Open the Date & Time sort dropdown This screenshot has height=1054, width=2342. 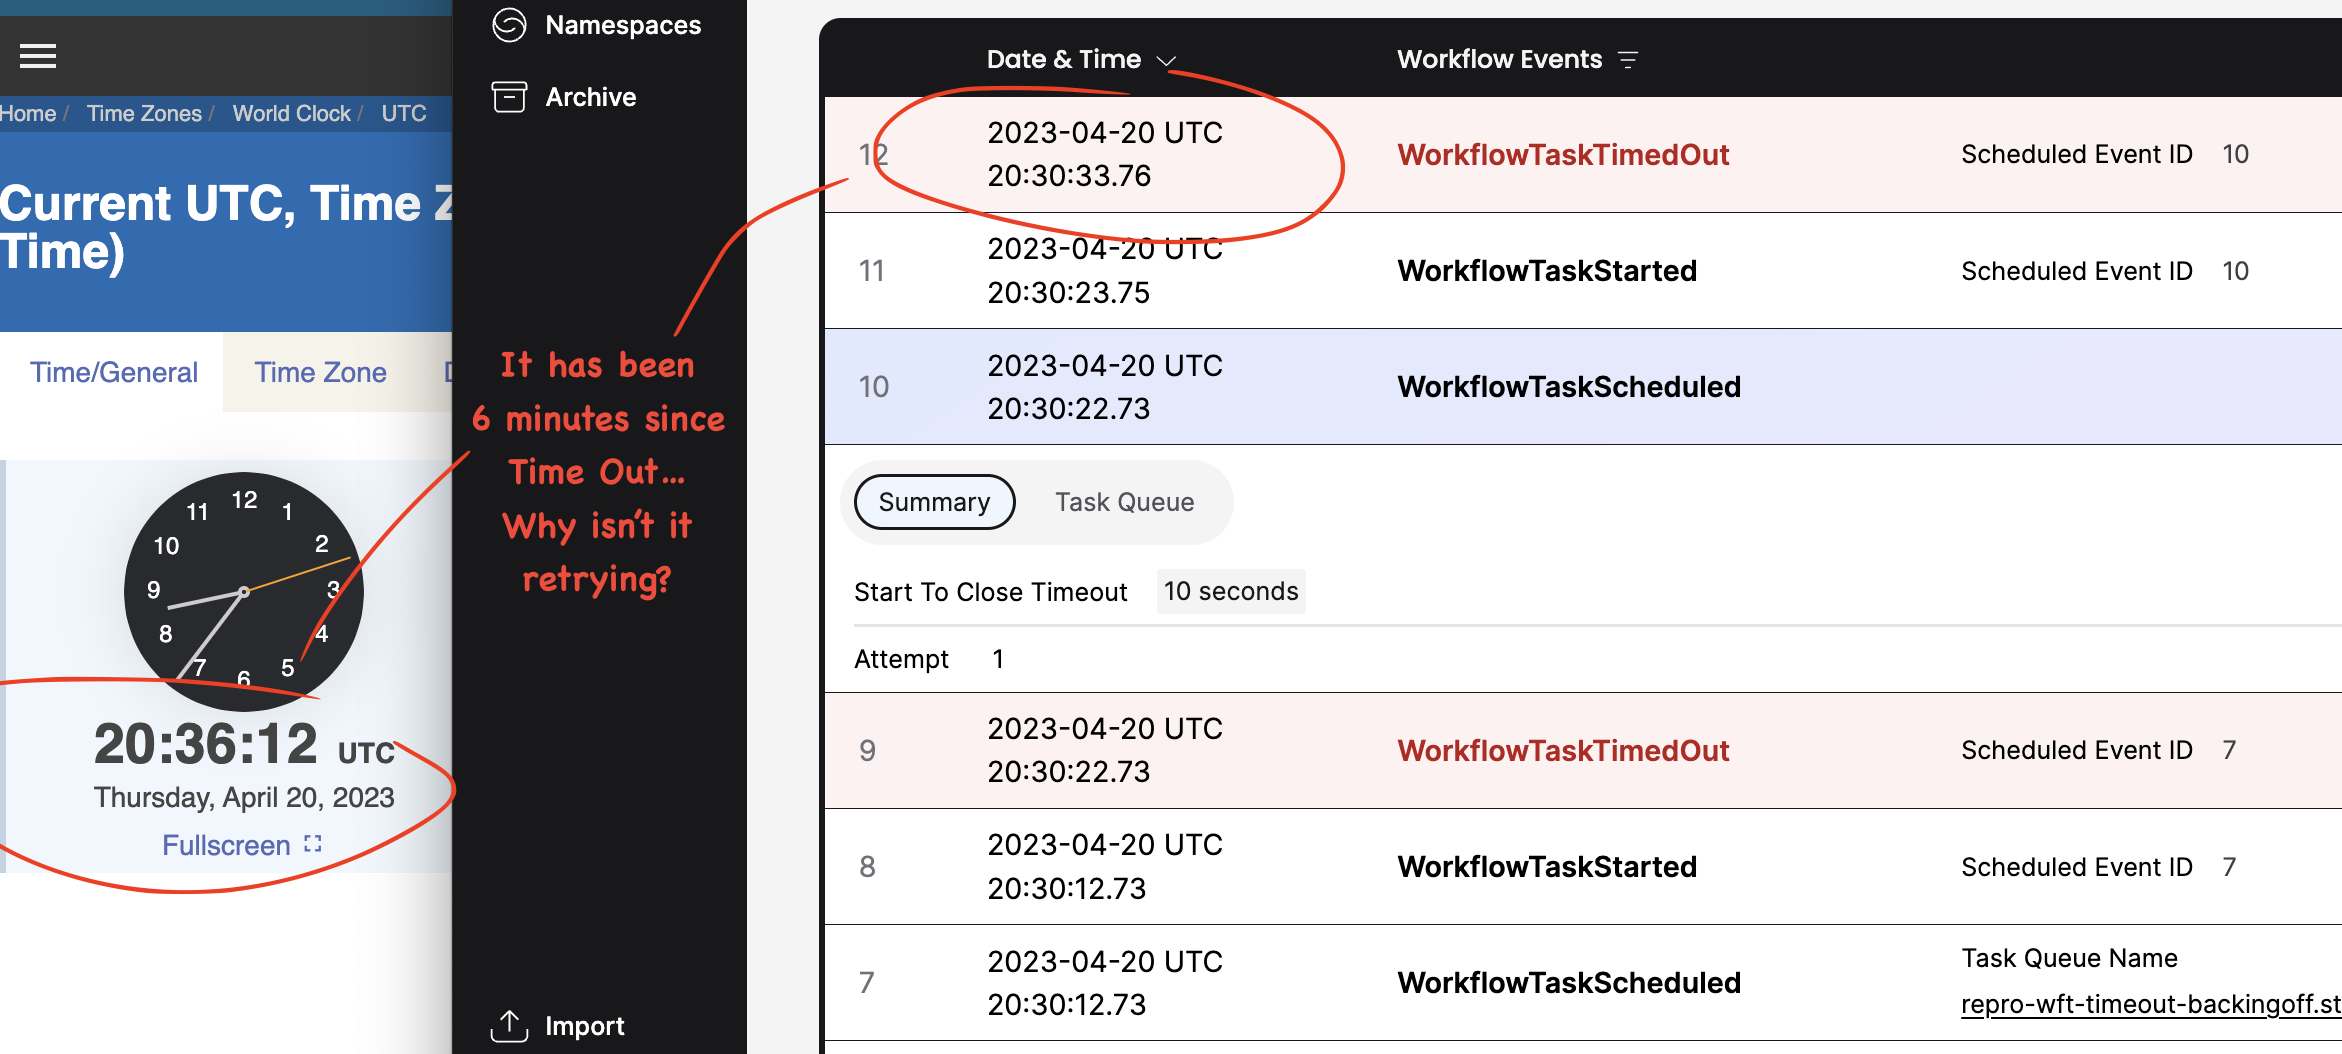(x=1168, y=60)
